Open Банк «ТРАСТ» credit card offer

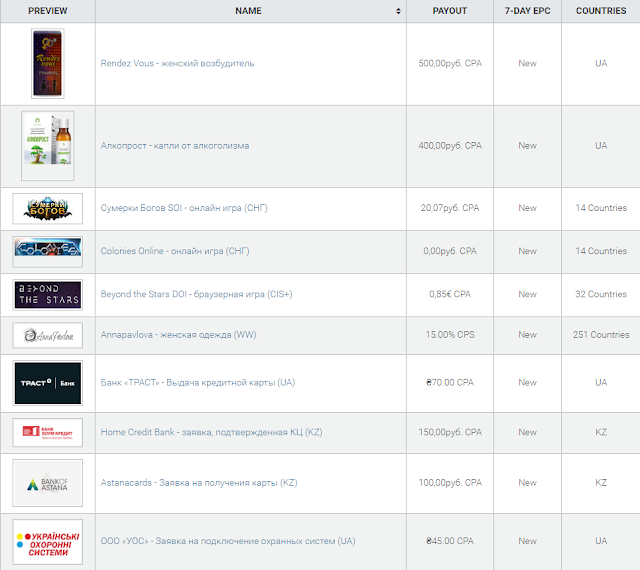point(198,383)
